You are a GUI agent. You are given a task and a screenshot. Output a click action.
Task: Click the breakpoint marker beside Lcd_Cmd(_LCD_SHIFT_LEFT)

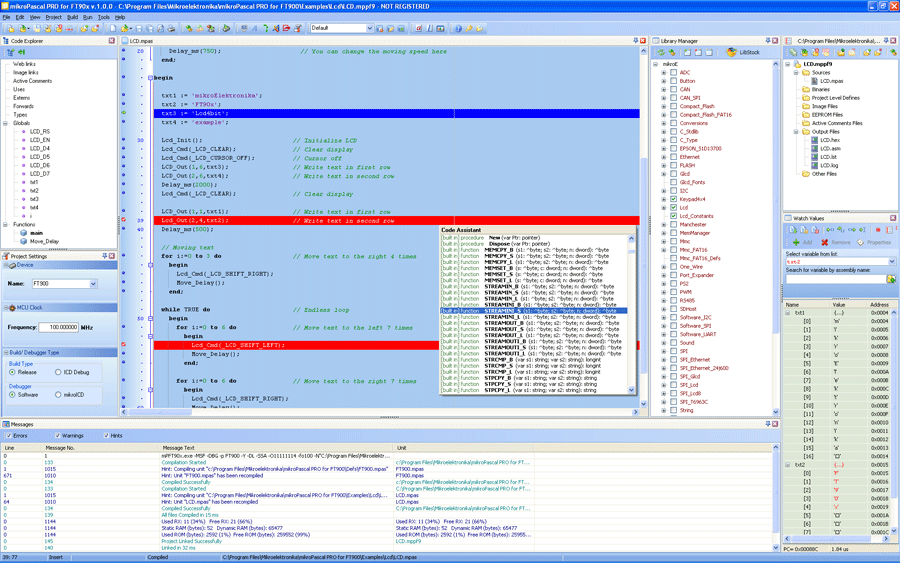tap(123, 345)
